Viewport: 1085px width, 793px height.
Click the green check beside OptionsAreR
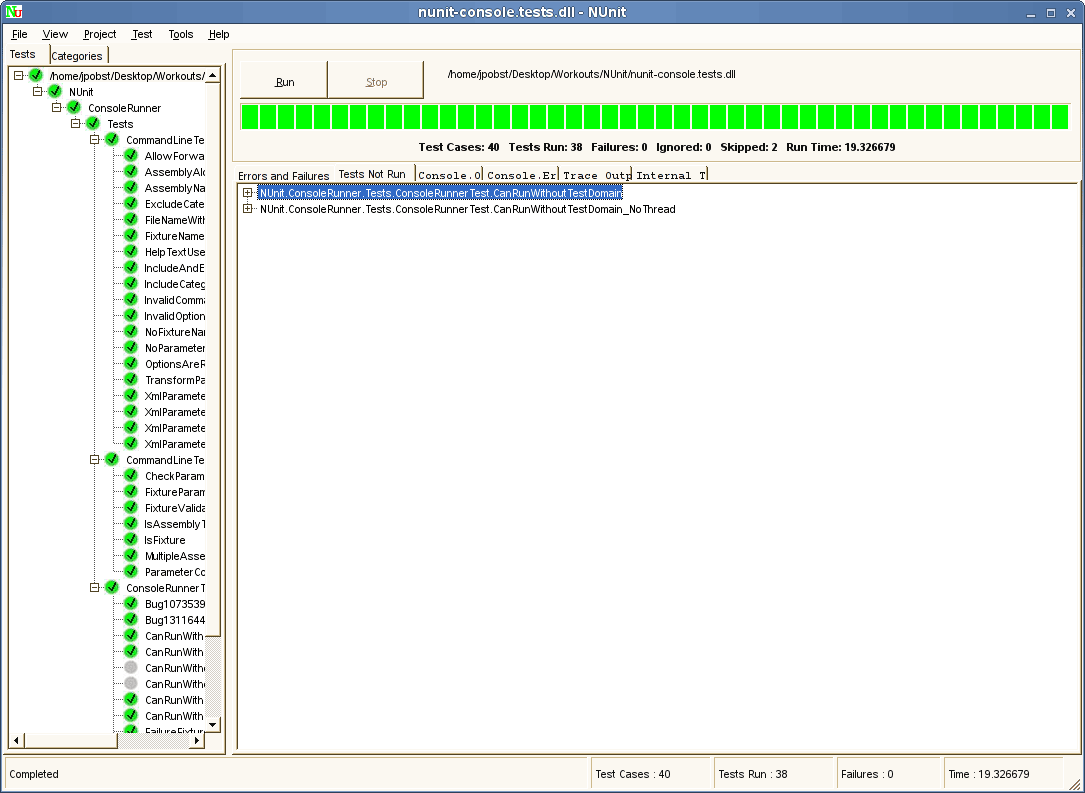point(131,363)
